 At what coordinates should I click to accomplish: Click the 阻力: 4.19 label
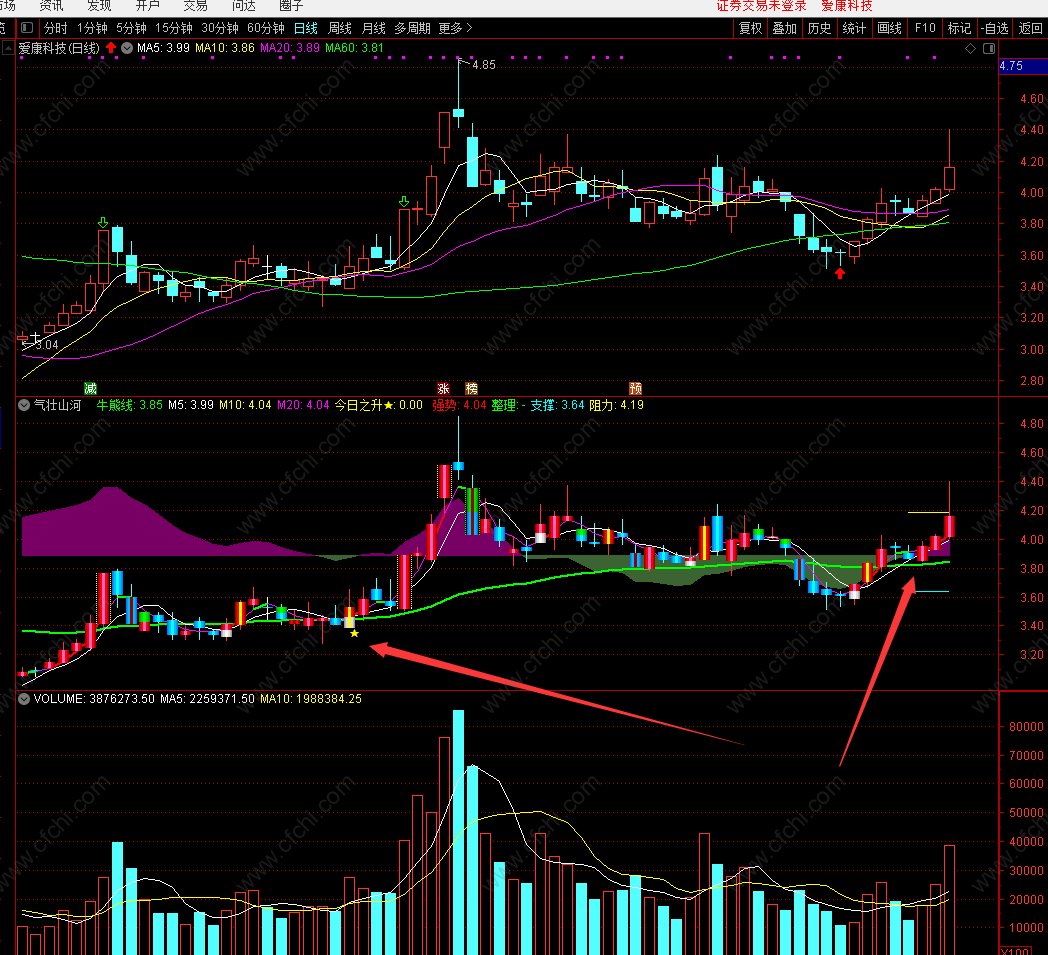click(616, 405)
